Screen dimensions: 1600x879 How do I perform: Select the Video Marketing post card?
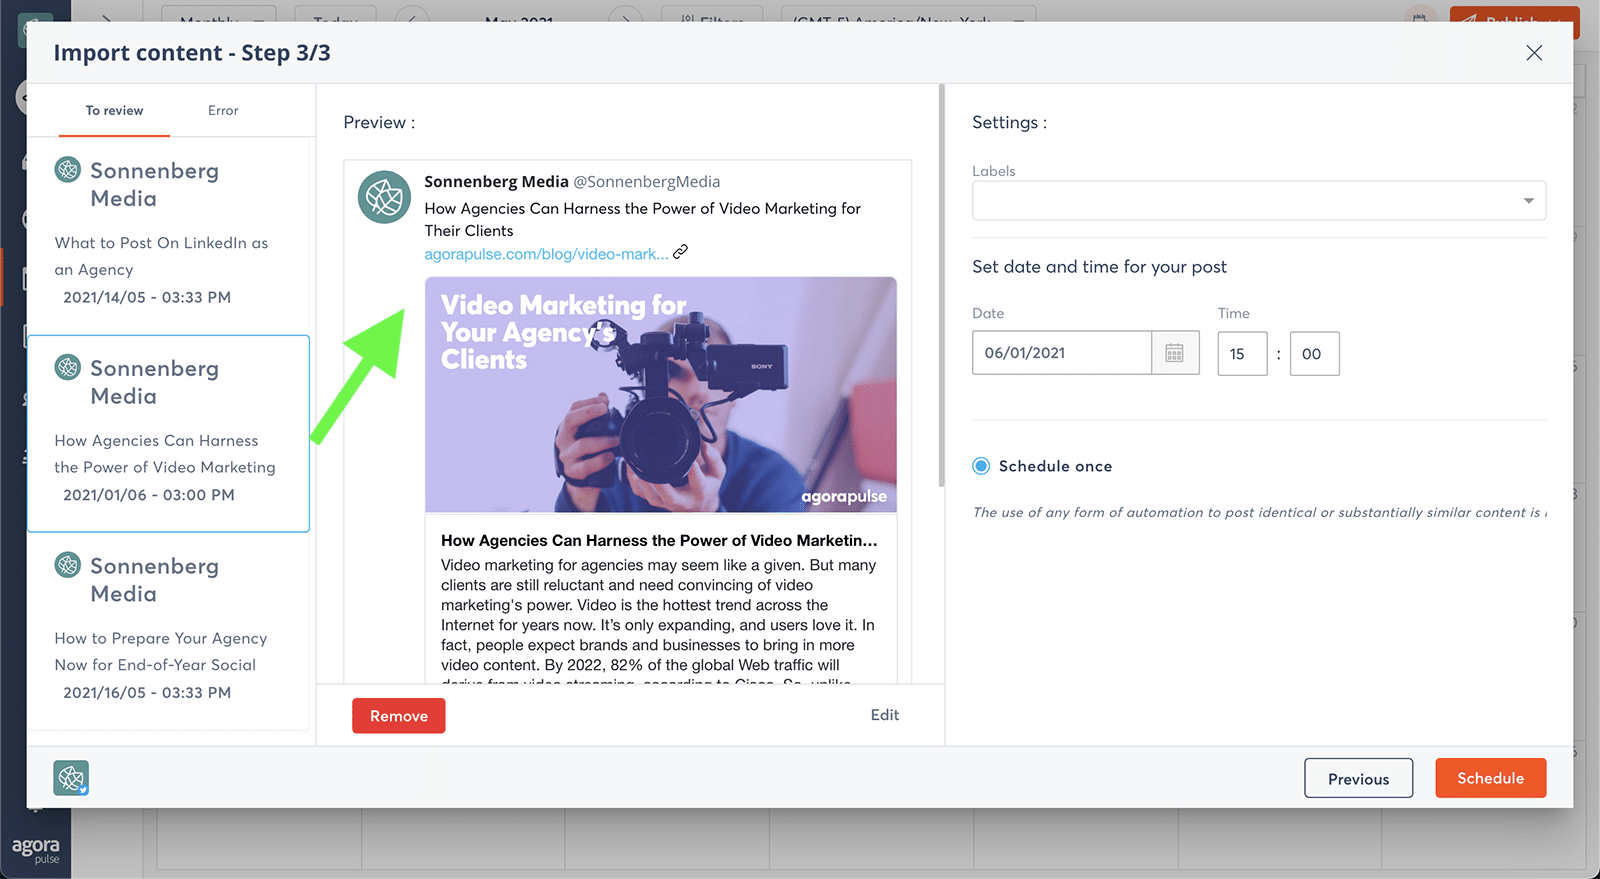click(168, 434)
